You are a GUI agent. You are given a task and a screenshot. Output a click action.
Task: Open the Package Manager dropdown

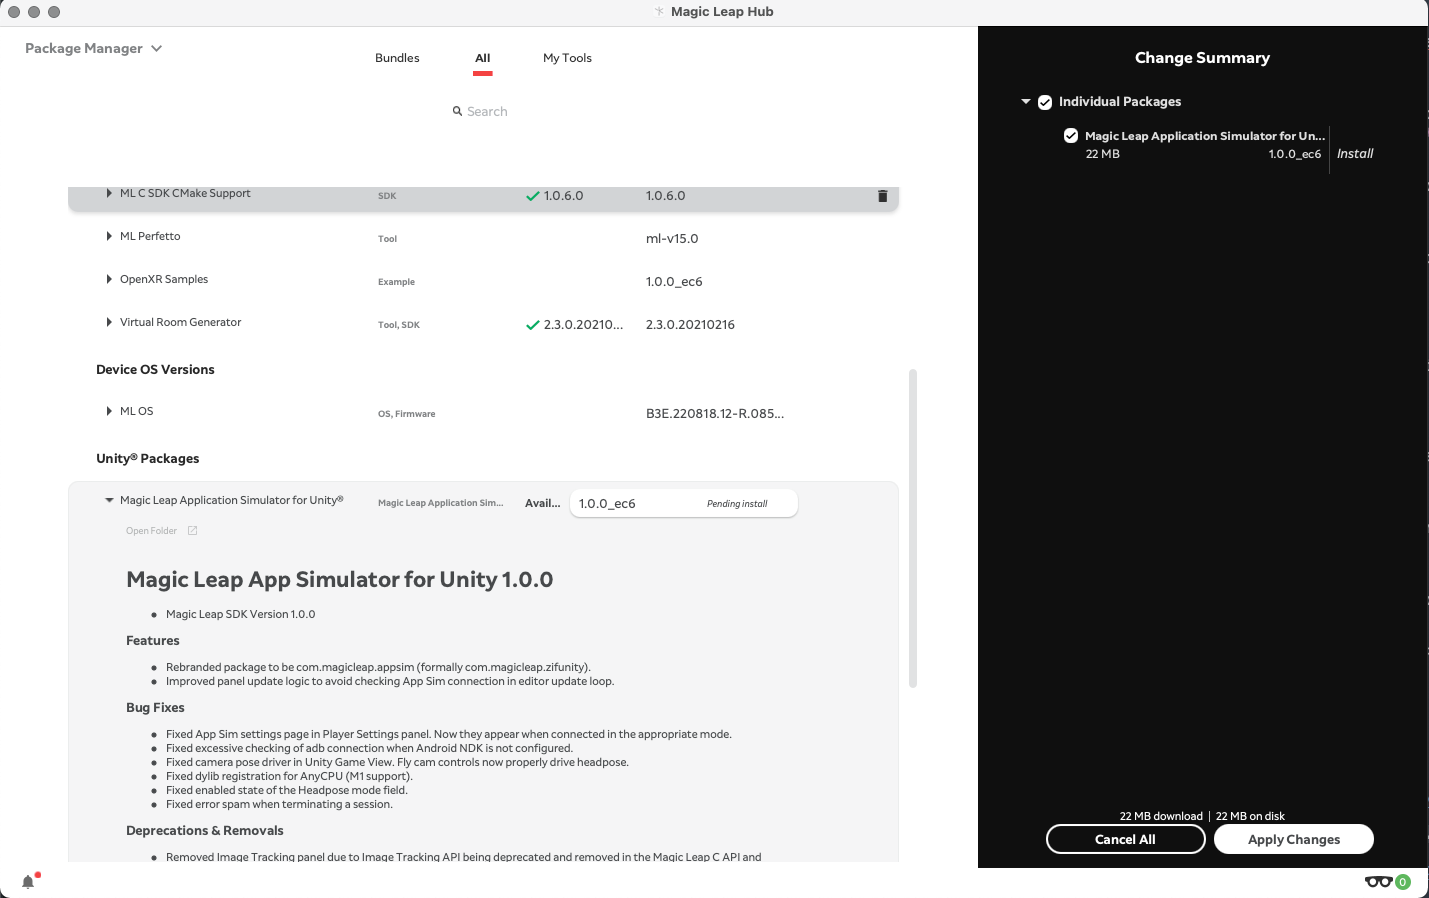coord(93,48)
